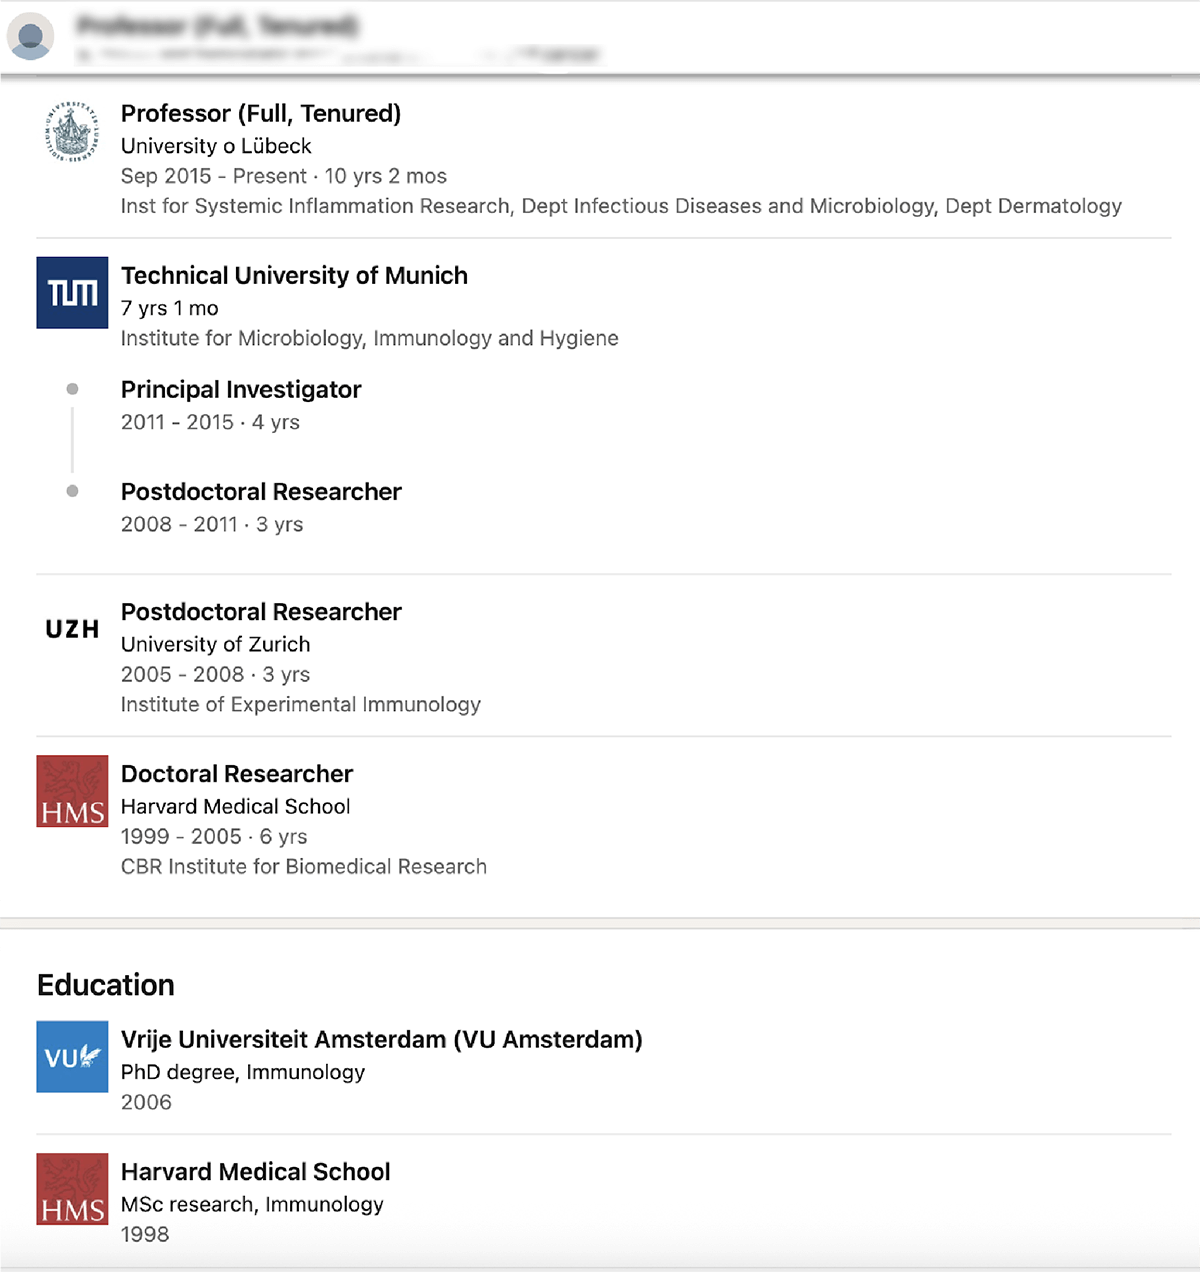Image resolution: width=1200 pixels, height=1272 pixels.
Task: Open Vrije Universiteit Amsterdam education entry
Action: (x=381, y=1040)
